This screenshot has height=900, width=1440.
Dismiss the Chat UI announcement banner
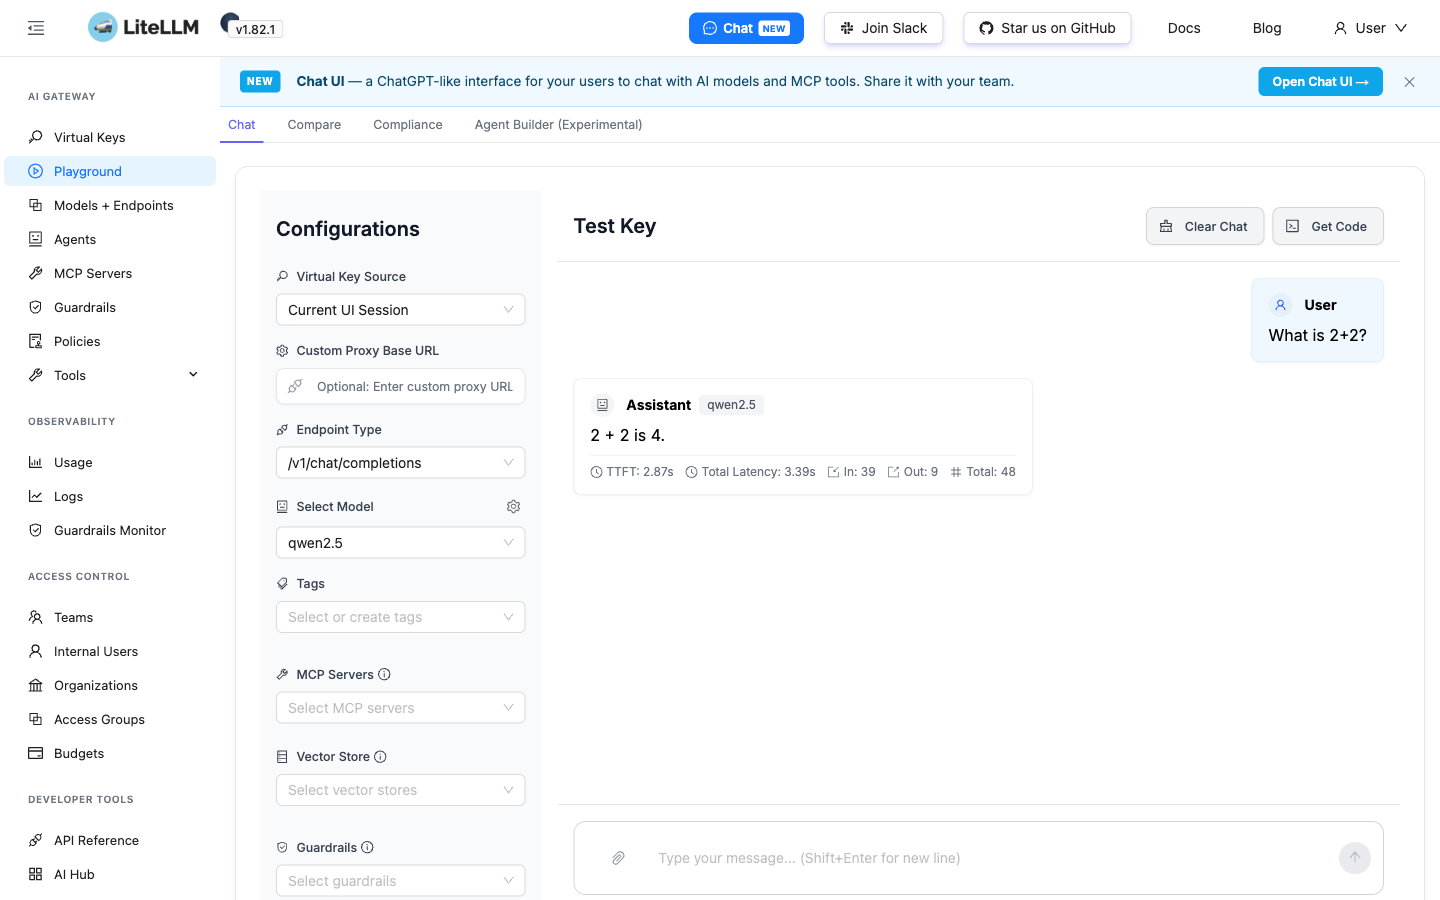tap(1410, 82)
